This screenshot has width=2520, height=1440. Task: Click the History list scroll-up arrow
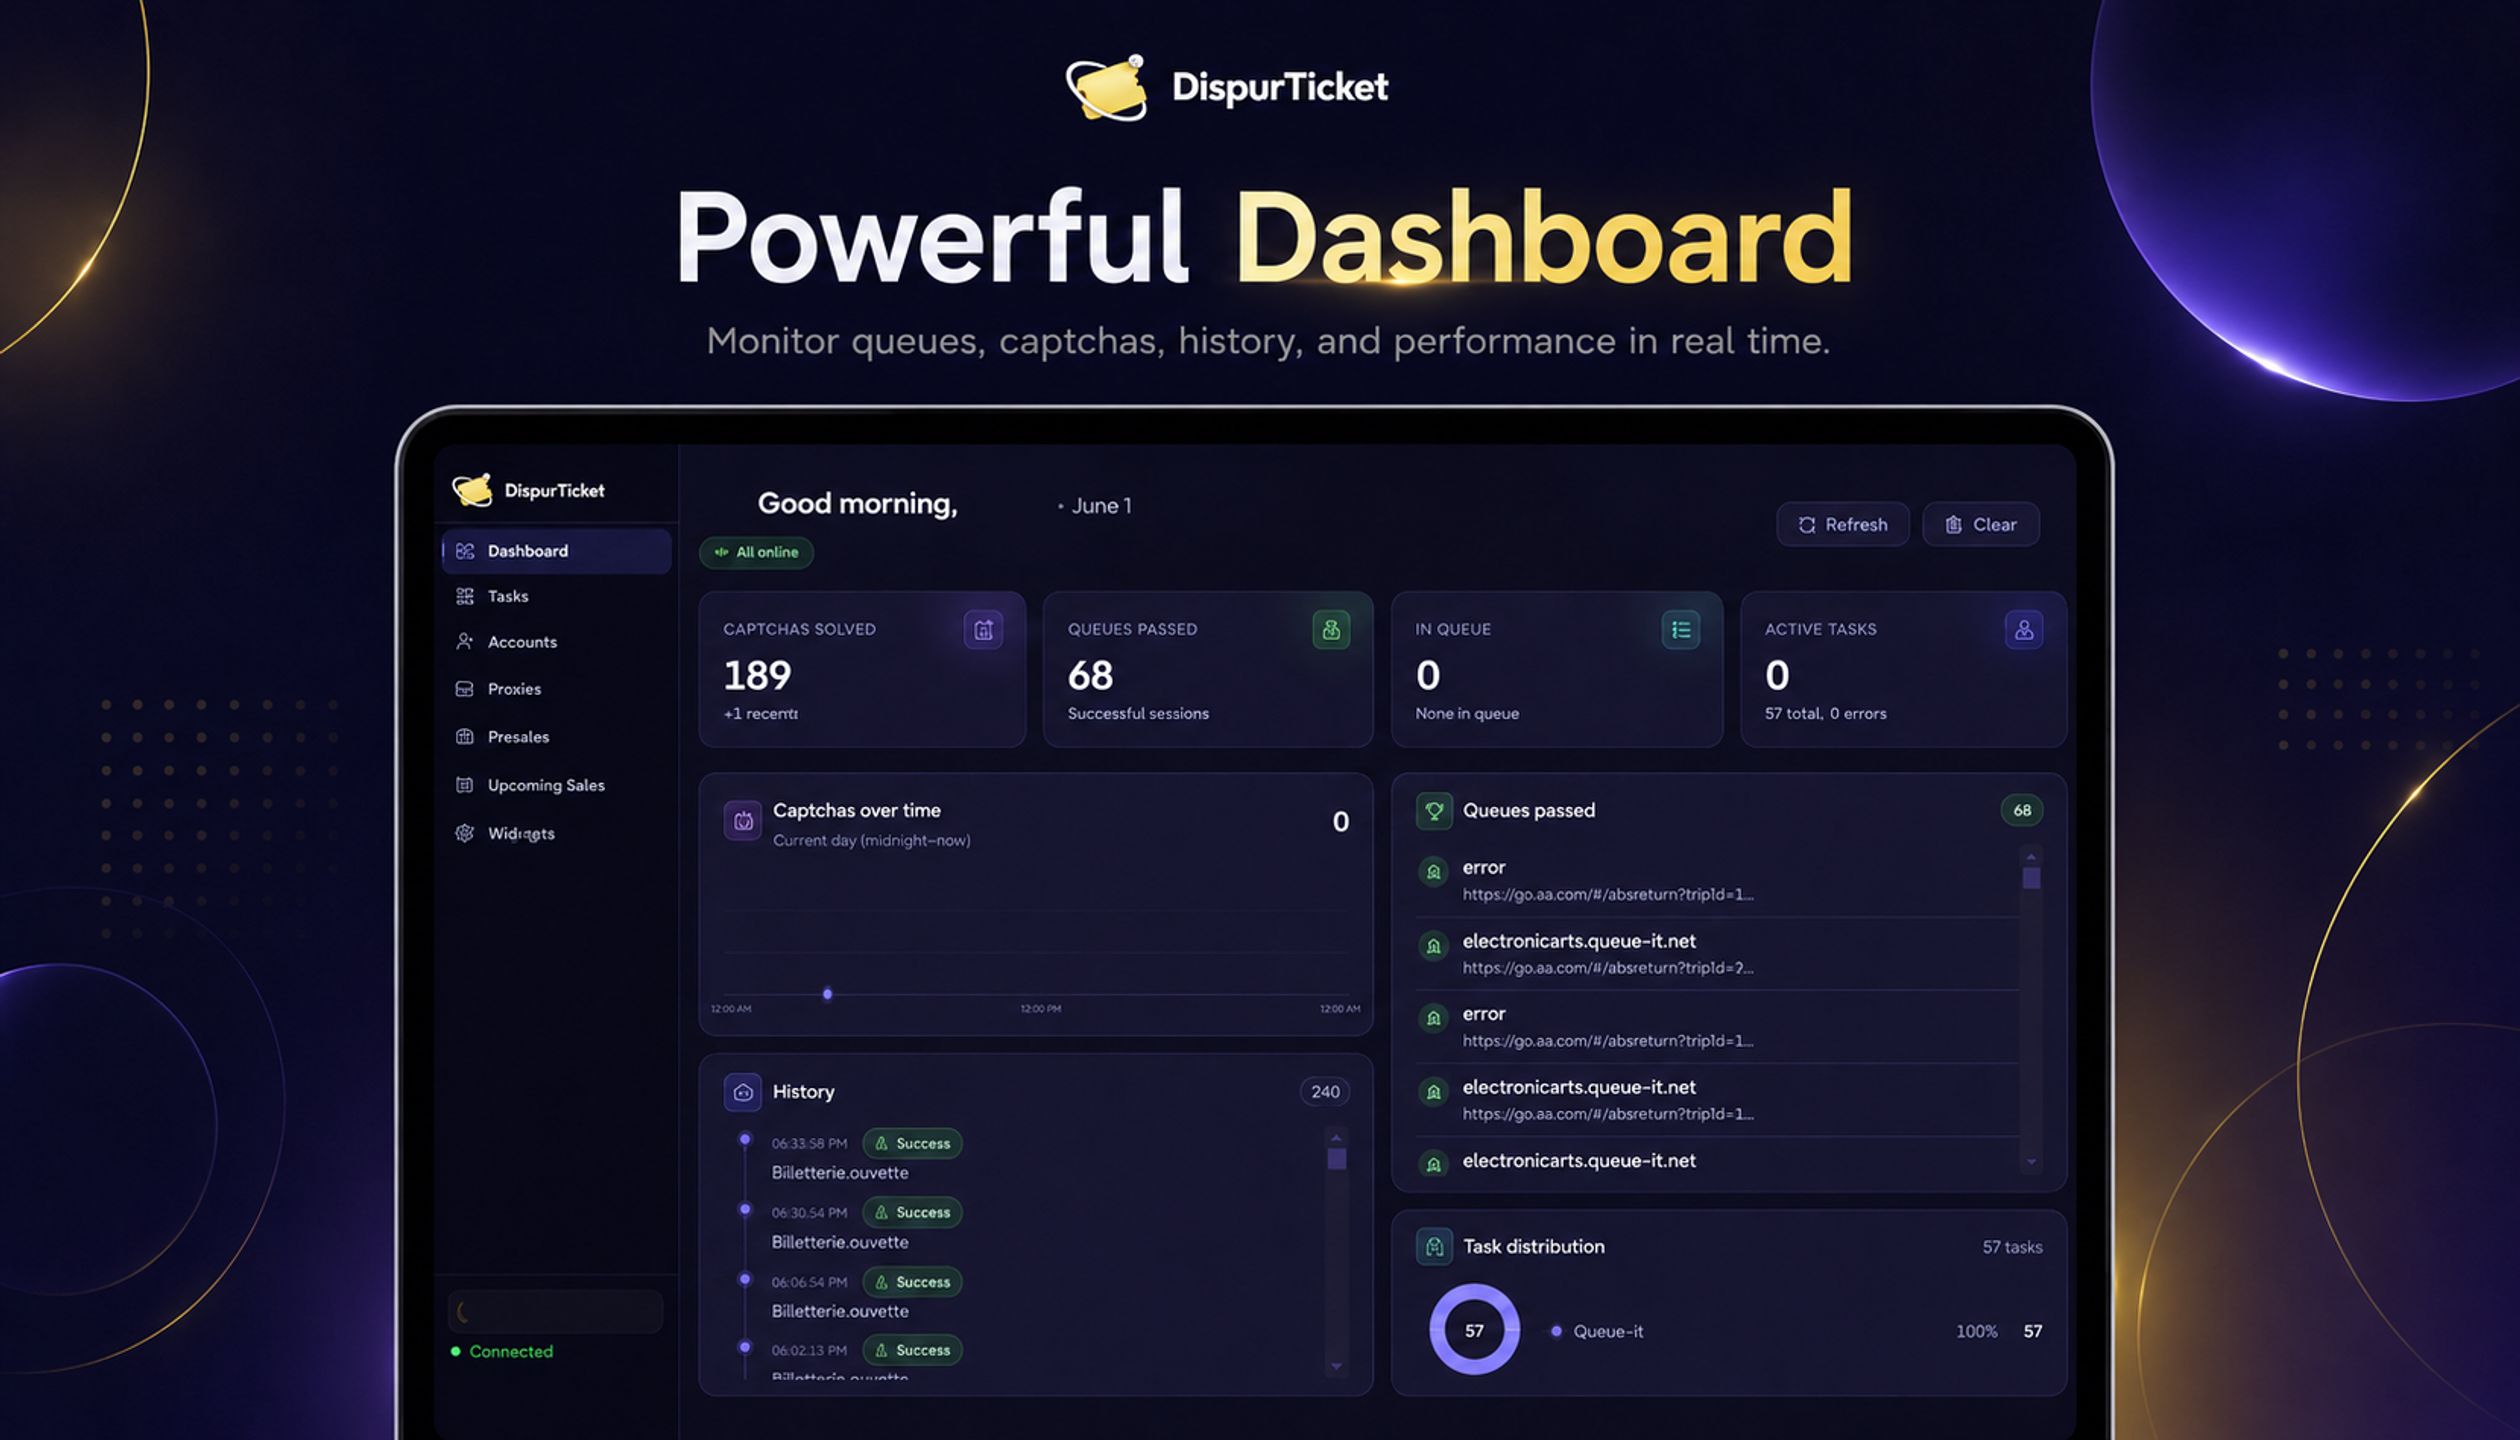pyautogui.click(x=1336, y=1138)
